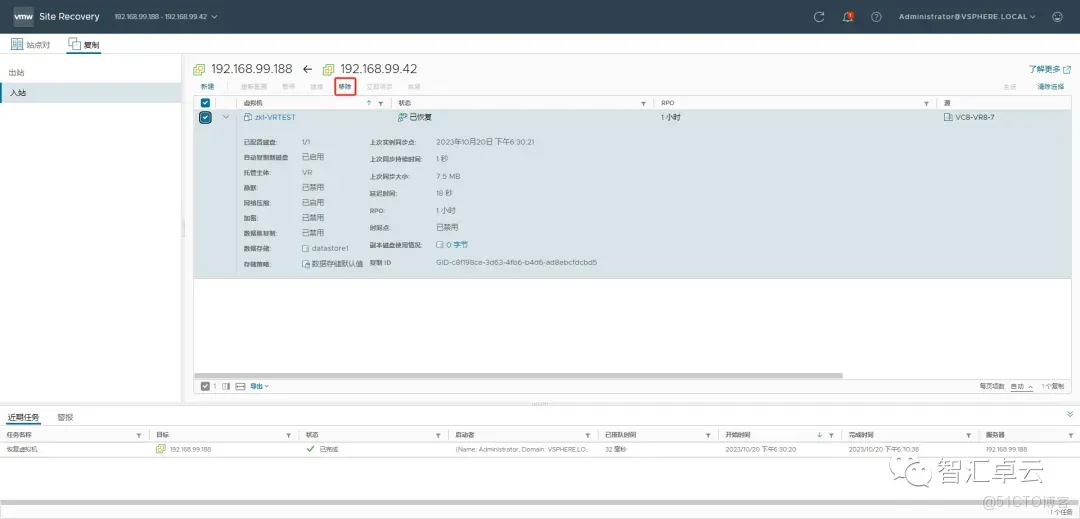
Task: Click 192.168.99.188 in tasks 目标 column
Action: 190,449
